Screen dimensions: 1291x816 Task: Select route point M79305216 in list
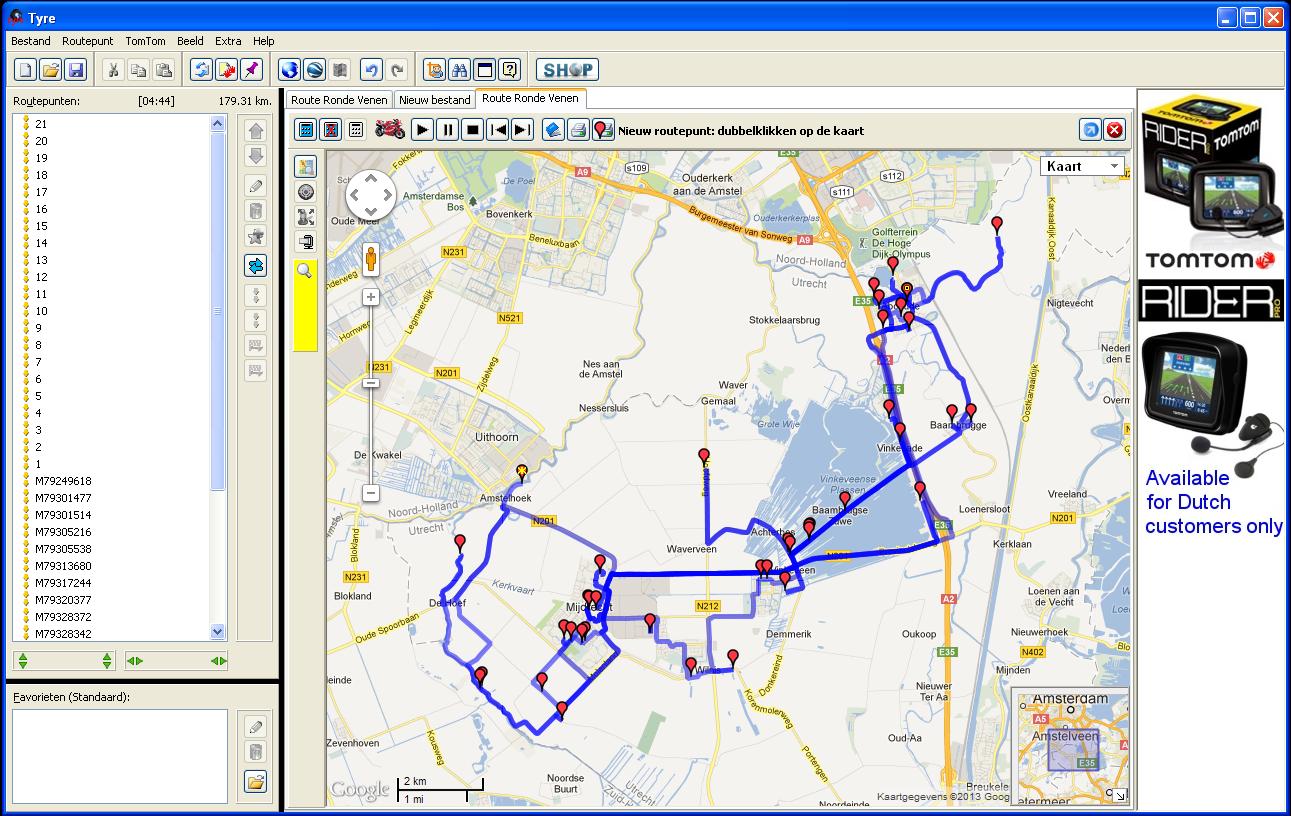pyautogui.click(x=63, y=532)
